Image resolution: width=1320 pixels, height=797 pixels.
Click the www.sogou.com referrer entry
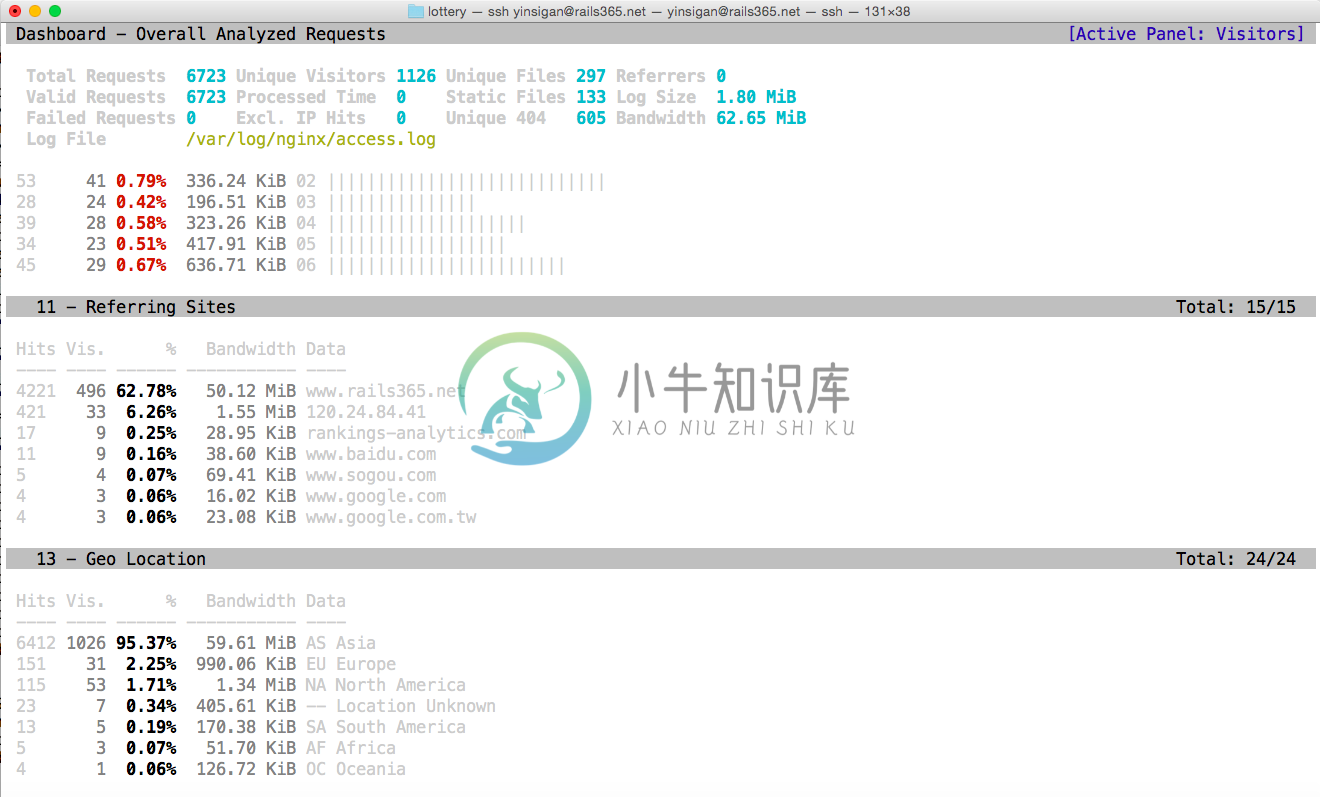coord(371,475)
